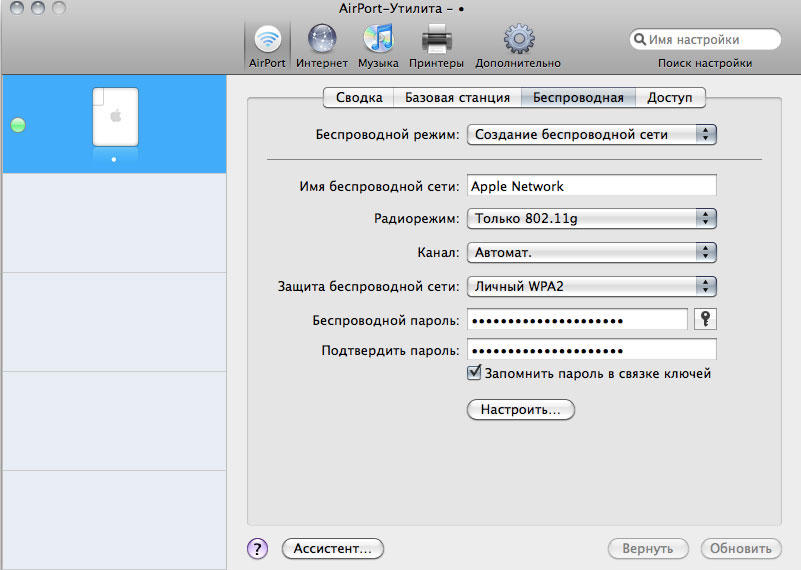
Task: Open the Музыка settings section
Action: tap(378, 46)
